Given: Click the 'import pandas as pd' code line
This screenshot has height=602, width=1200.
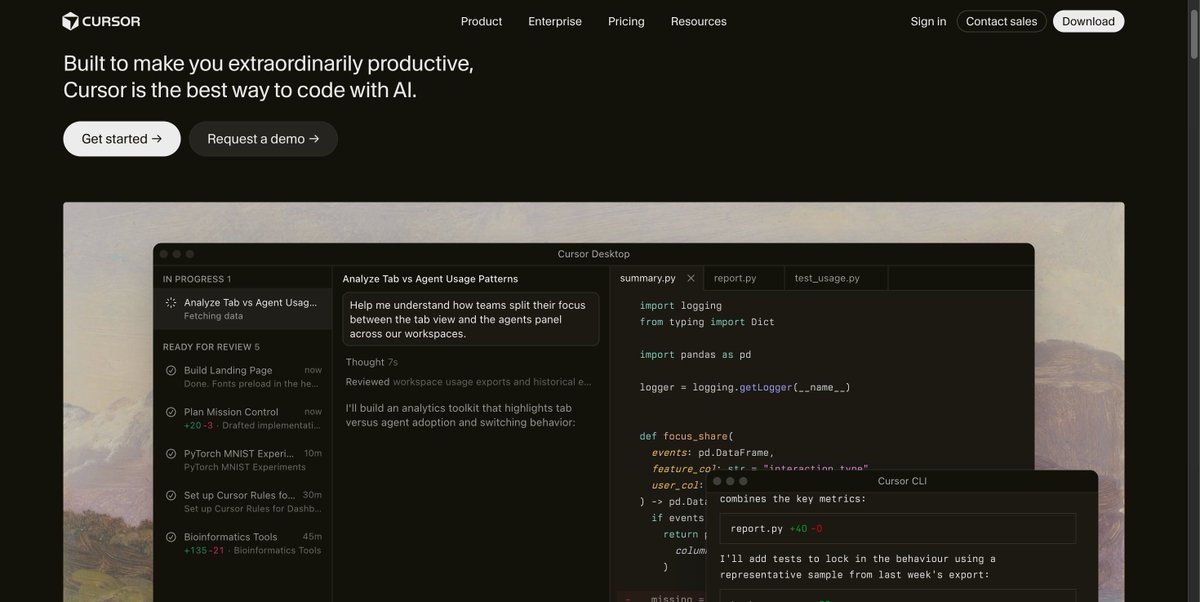Looking at the screenshot, I should point(696,354).
